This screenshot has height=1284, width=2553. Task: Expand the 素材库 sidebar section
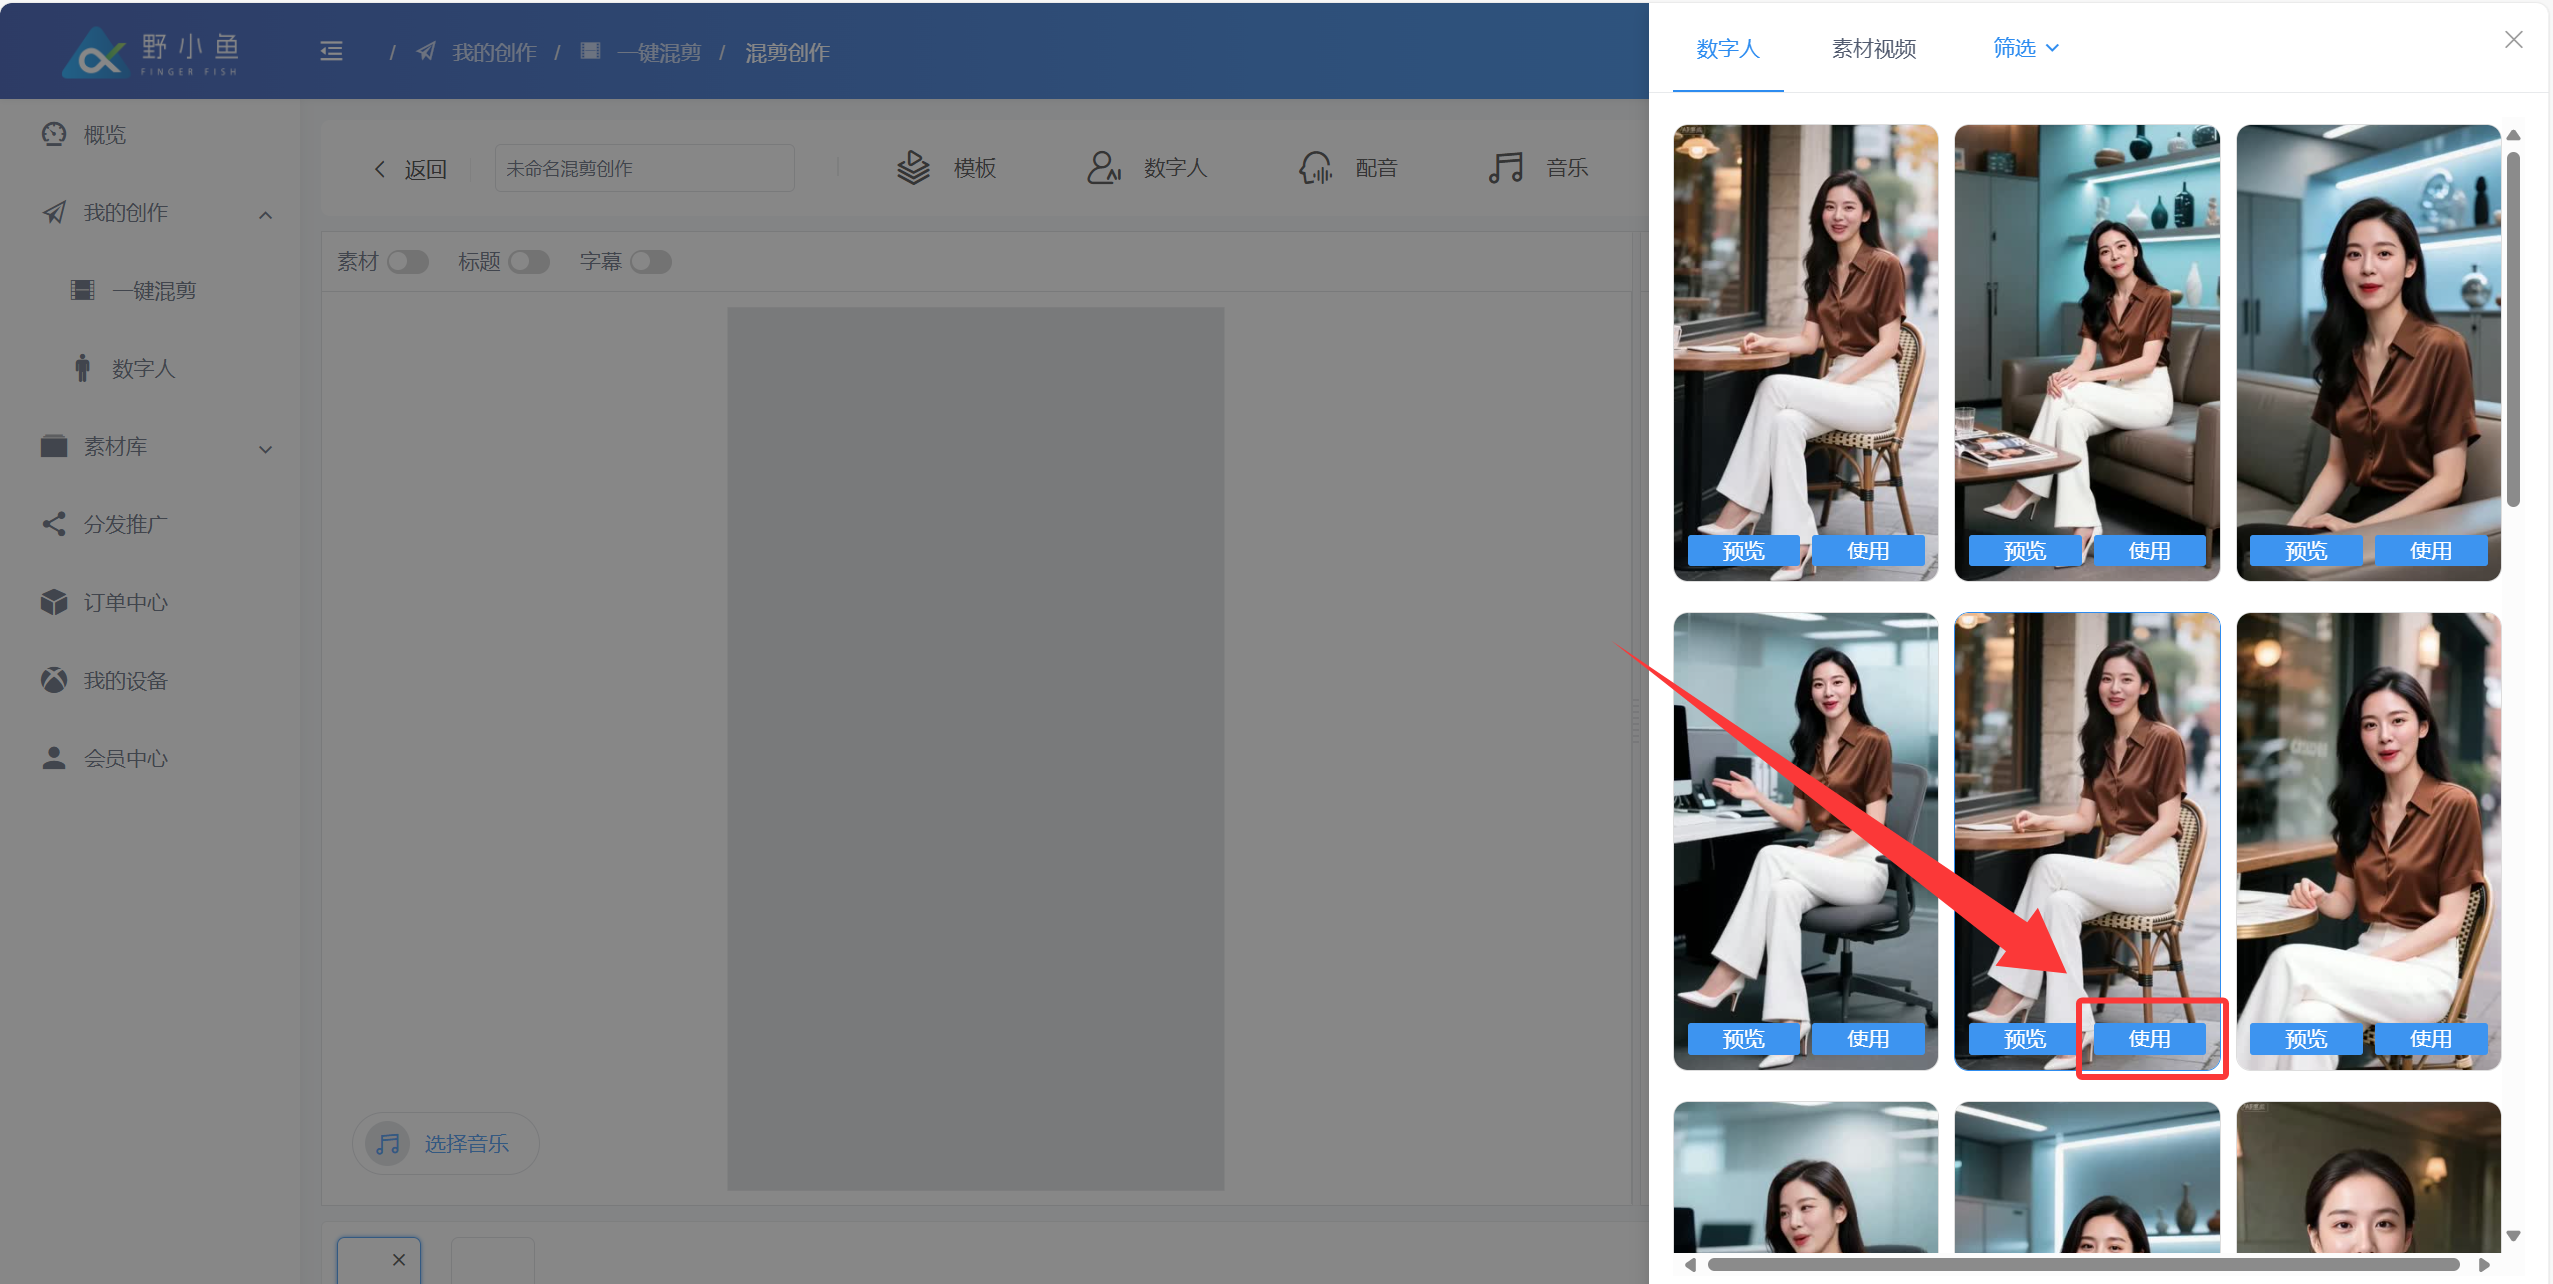265,449
